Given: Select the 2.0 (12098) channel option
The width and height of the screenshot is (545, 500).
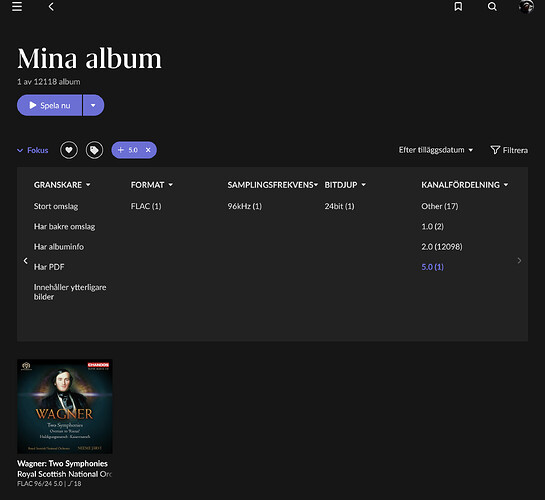Looking at the screenshot, I should click(x=442, y=247).
